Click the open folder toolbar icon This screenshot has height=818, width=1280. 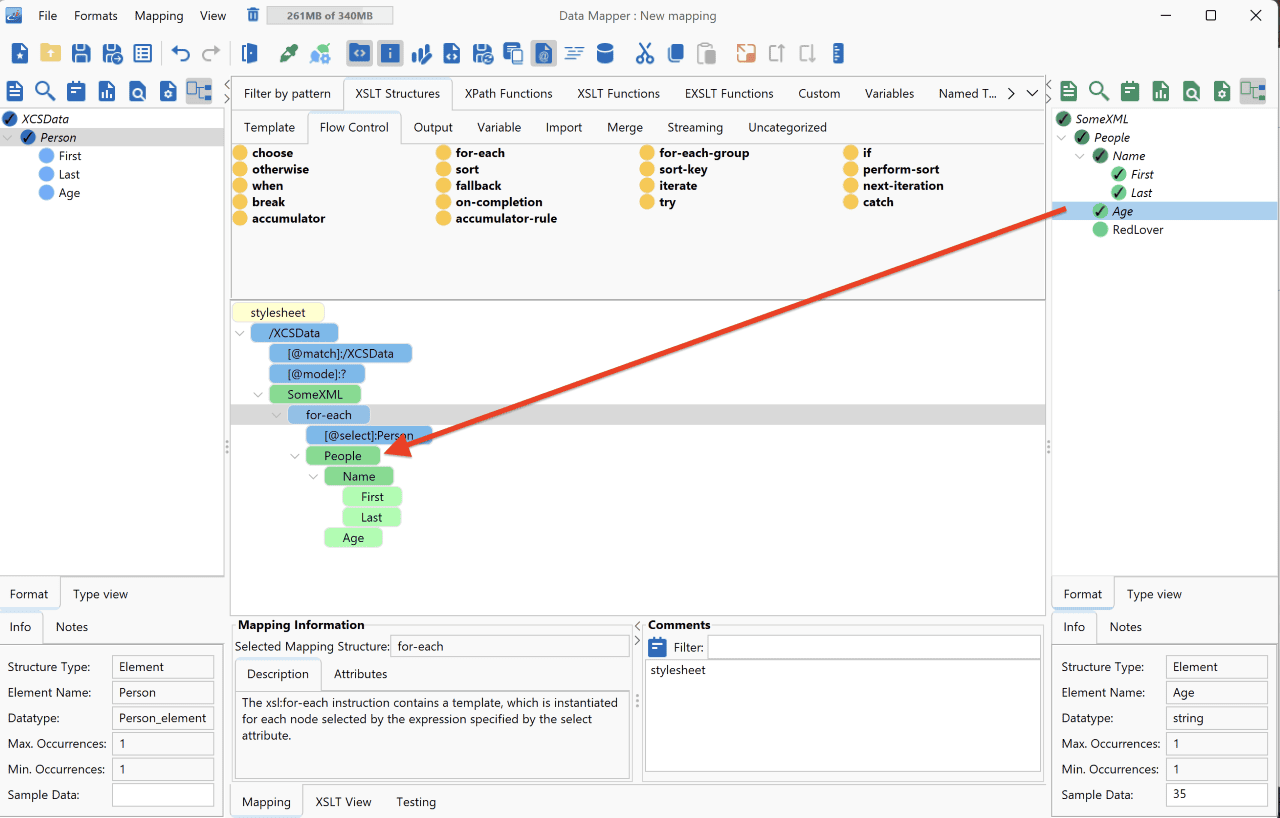pyautogui.click(x=50, y=53)
